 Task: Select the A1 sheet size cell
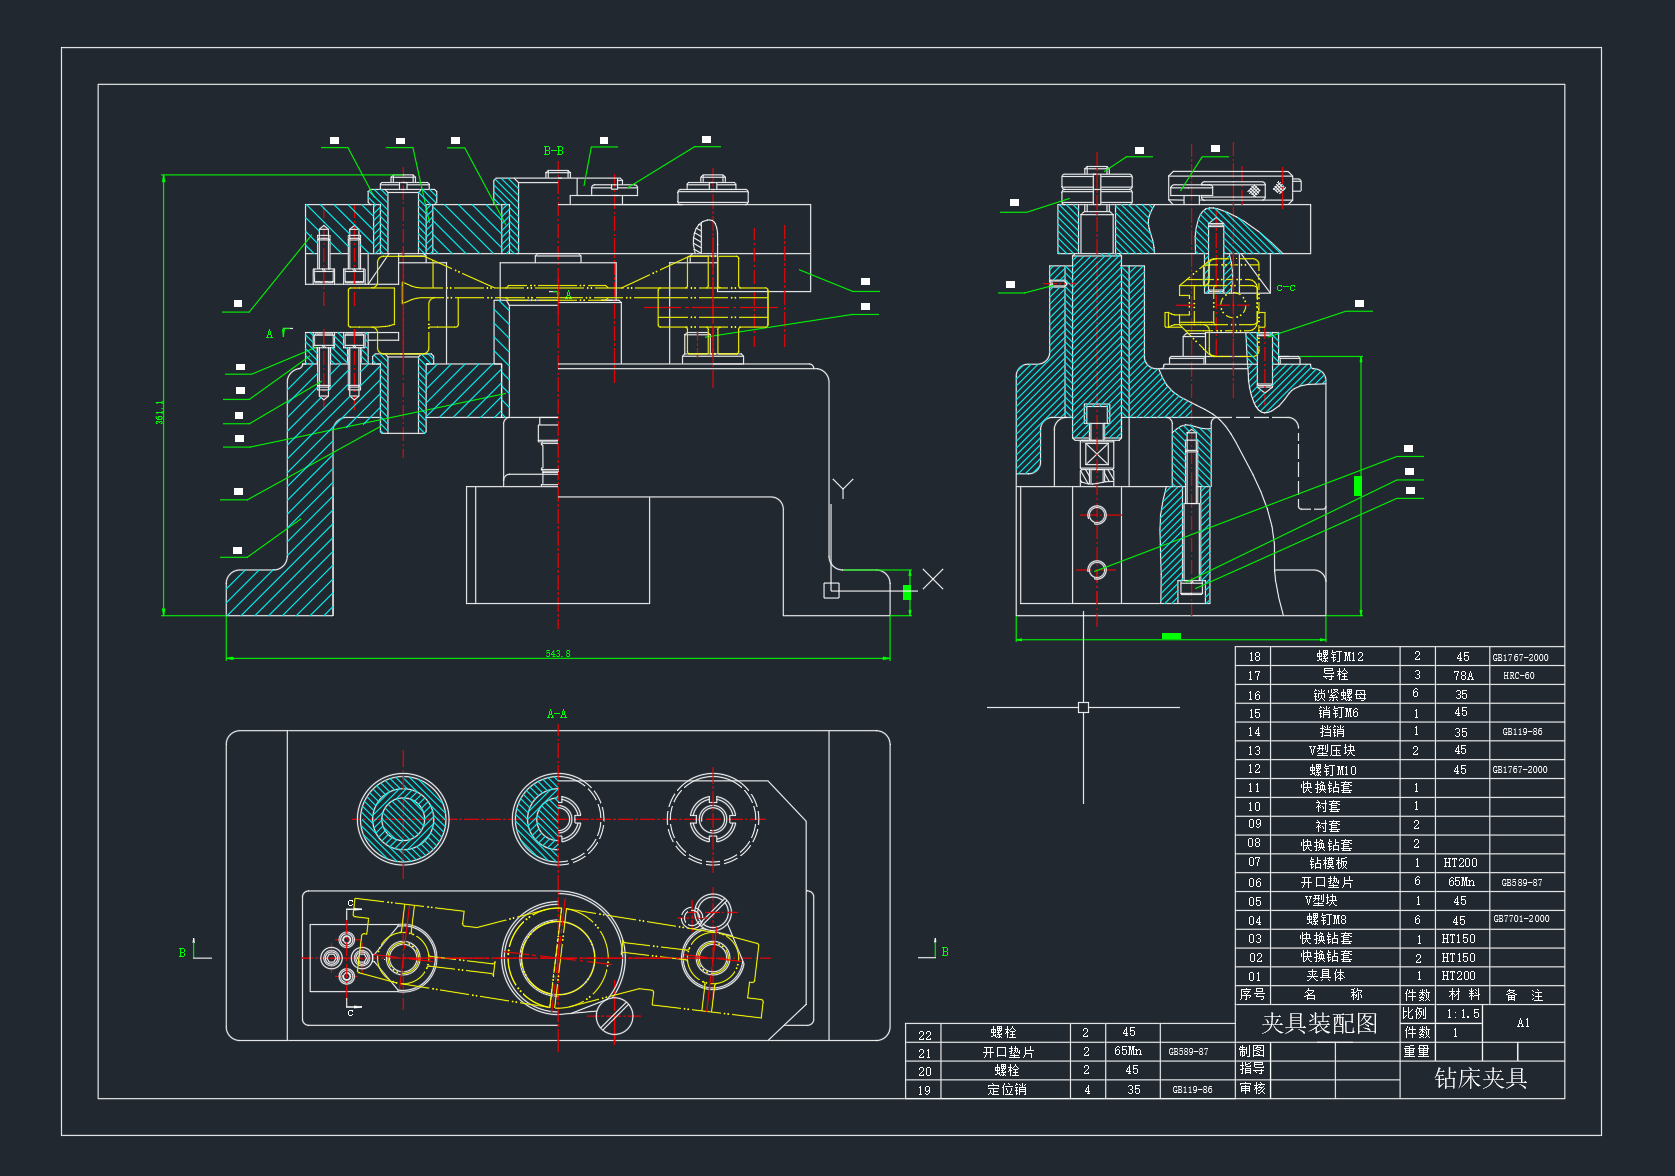[1523, 1023]
